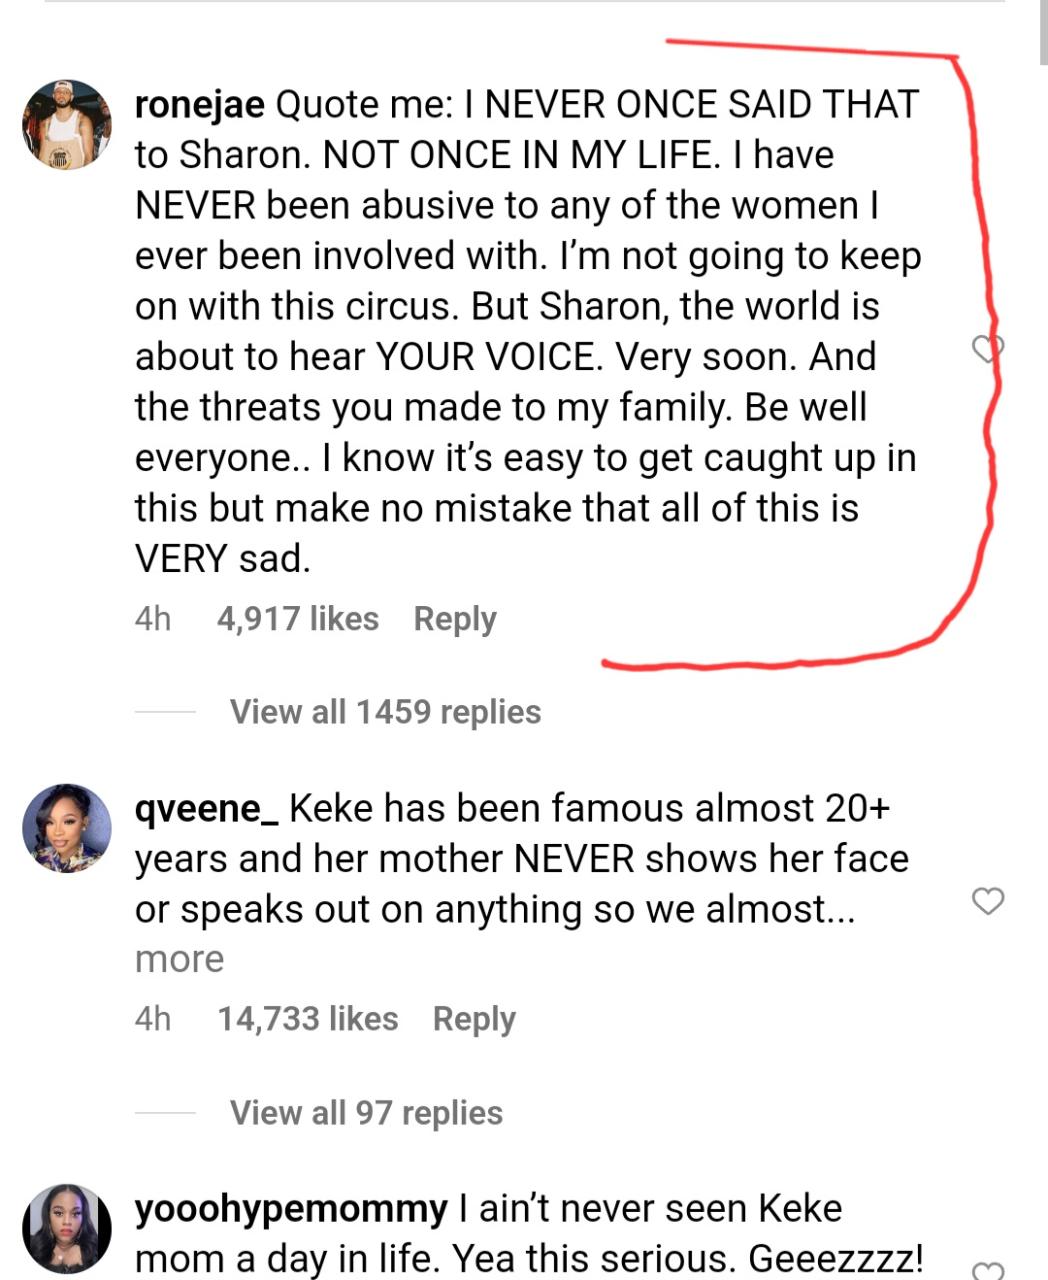Reply to qveene_'s comment

pyautogui.click(x=474, y=1018)
